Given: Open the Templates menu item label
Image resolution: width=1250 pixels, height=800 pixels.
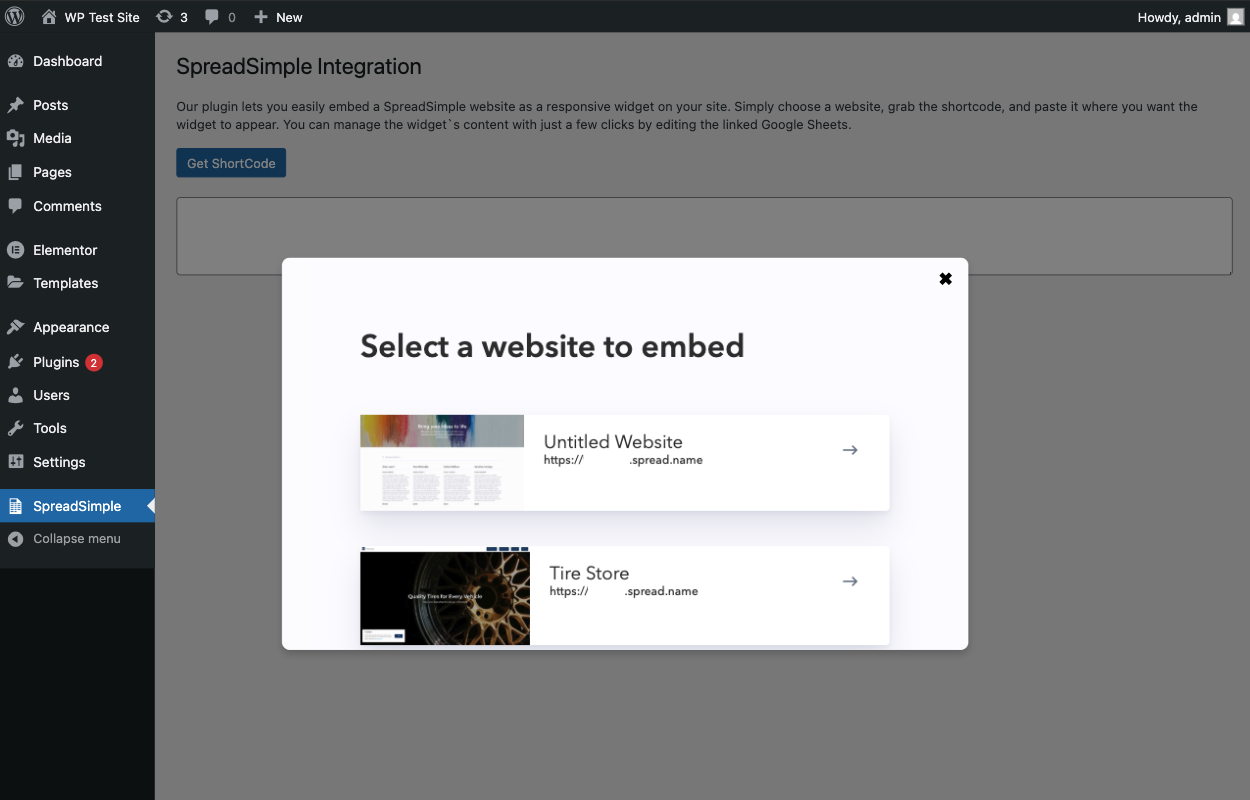Looking at the screenshot, I should pos(66,283).
